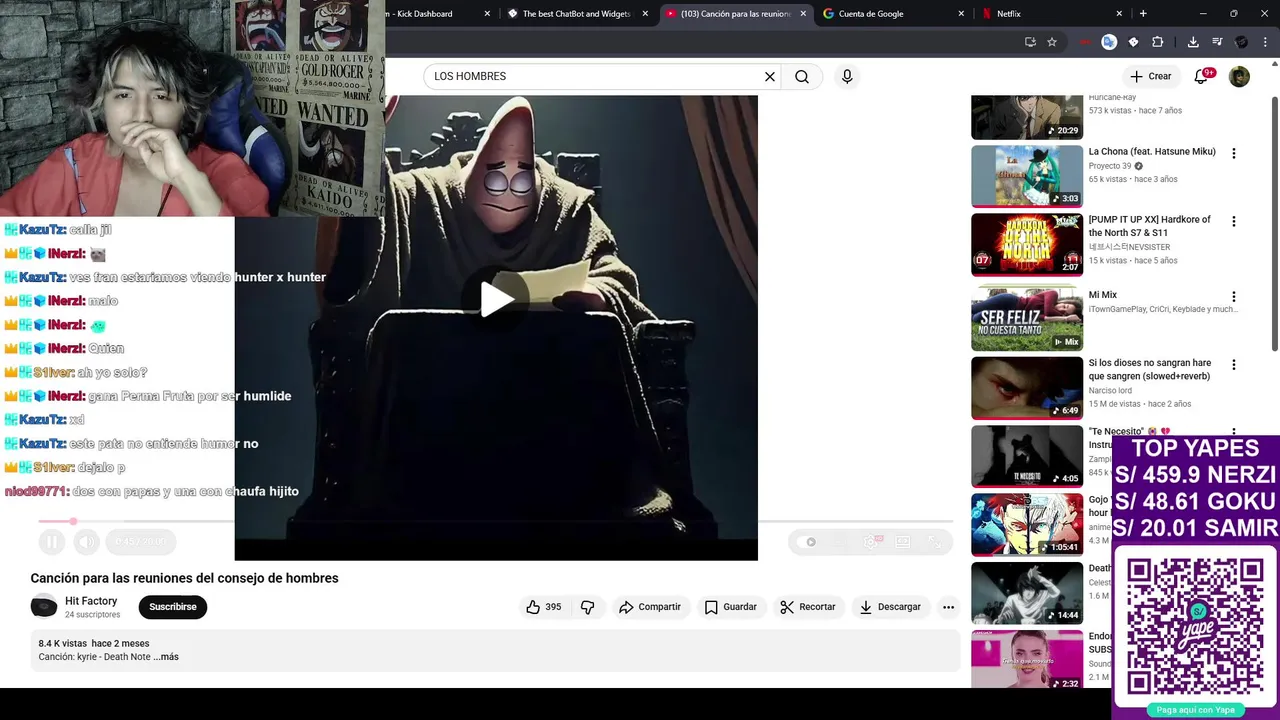Expand the description with ...más
Viewport: 1280px width, 720px height.
166,657
